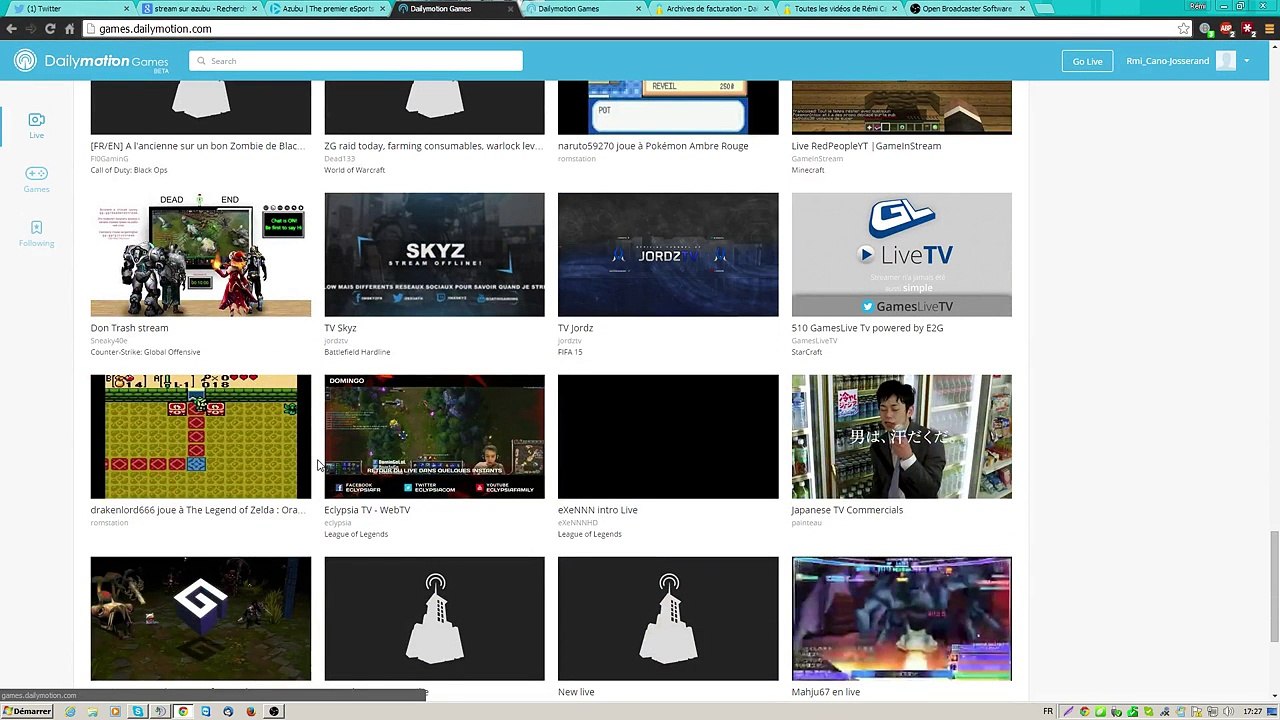This screenshot has height=720, width=1280.
Task: Open the New live placeholder thumbnail
Action: [668, 619]
